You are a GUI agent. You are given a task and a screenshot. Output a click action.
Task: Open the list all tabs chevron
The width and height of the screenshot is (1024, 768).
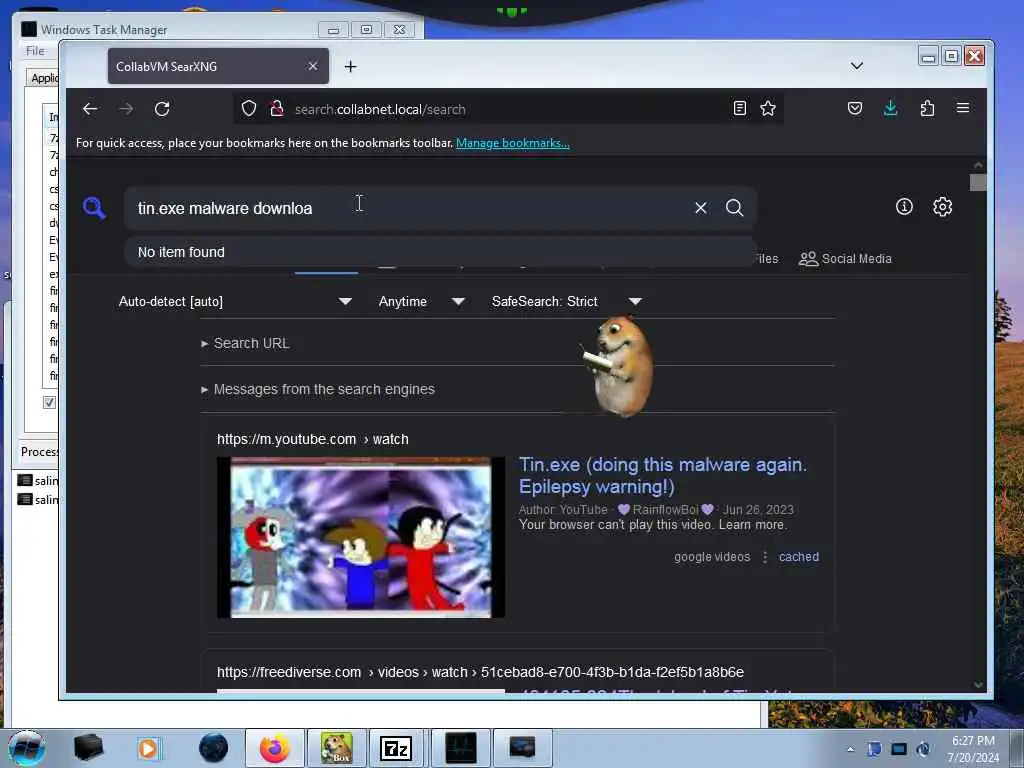(x=857, y=66)
